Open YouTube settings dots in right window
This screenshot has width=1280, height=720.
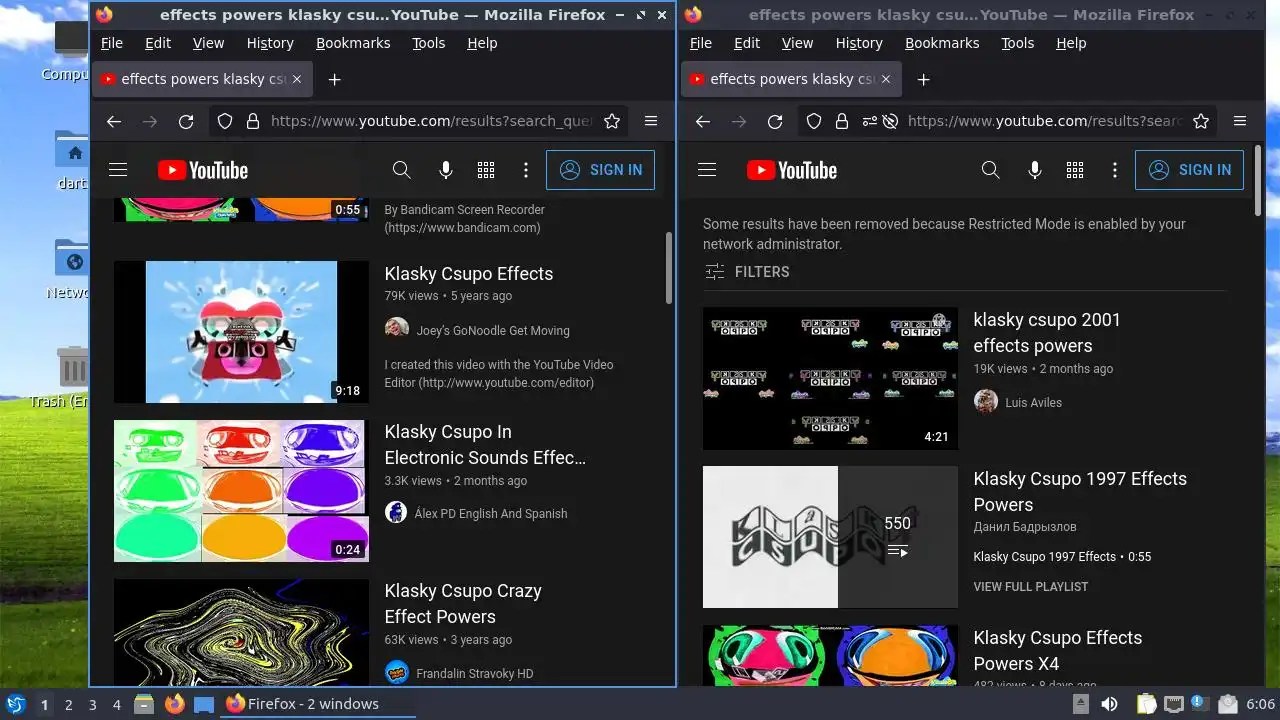click(x=1115, y=170)
